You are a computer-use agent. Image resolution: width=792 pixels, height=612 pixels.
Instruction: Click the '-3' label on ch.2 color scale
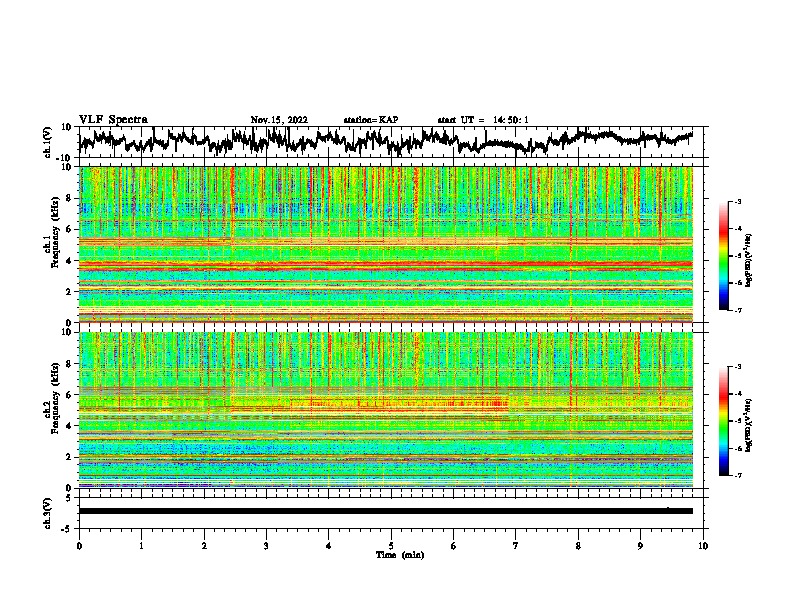point(737,367)
